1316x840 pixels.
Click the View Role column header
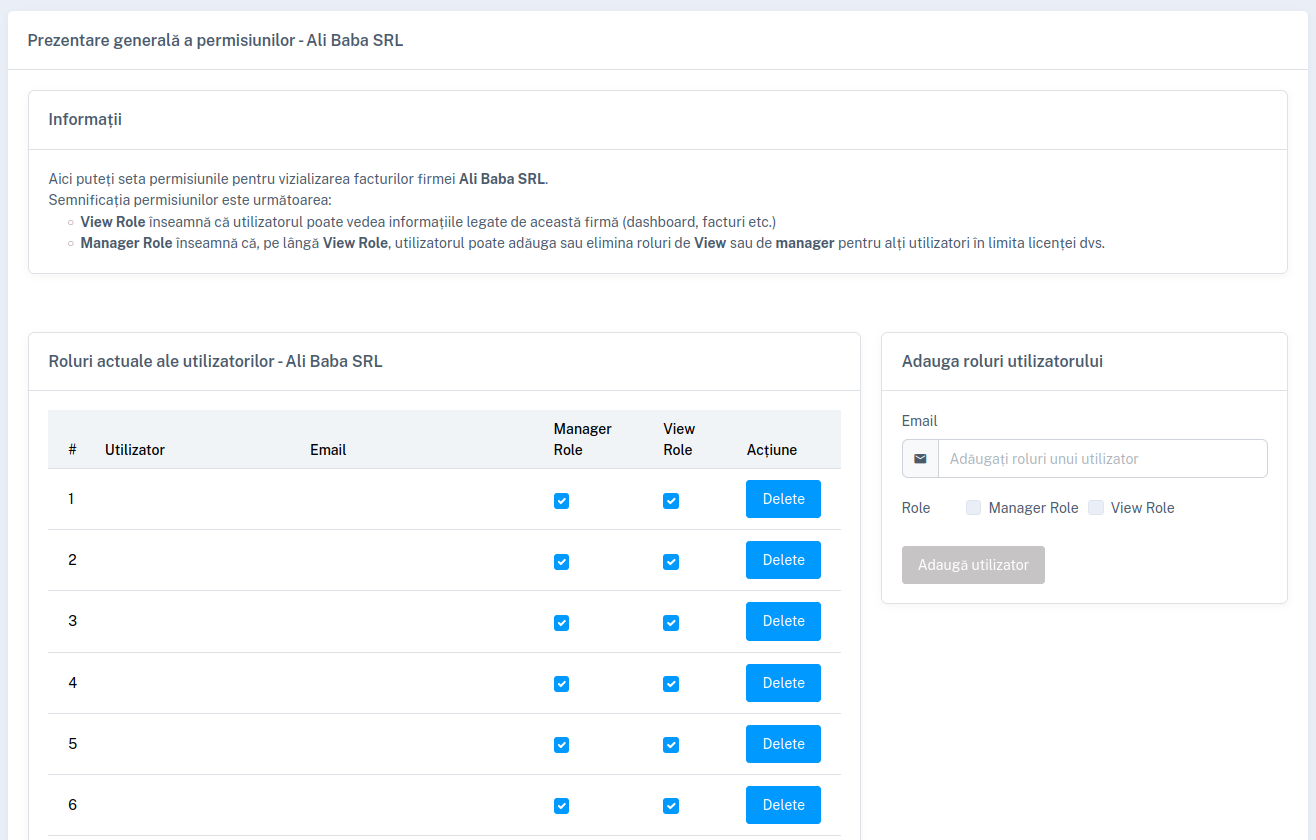(679, 439)
